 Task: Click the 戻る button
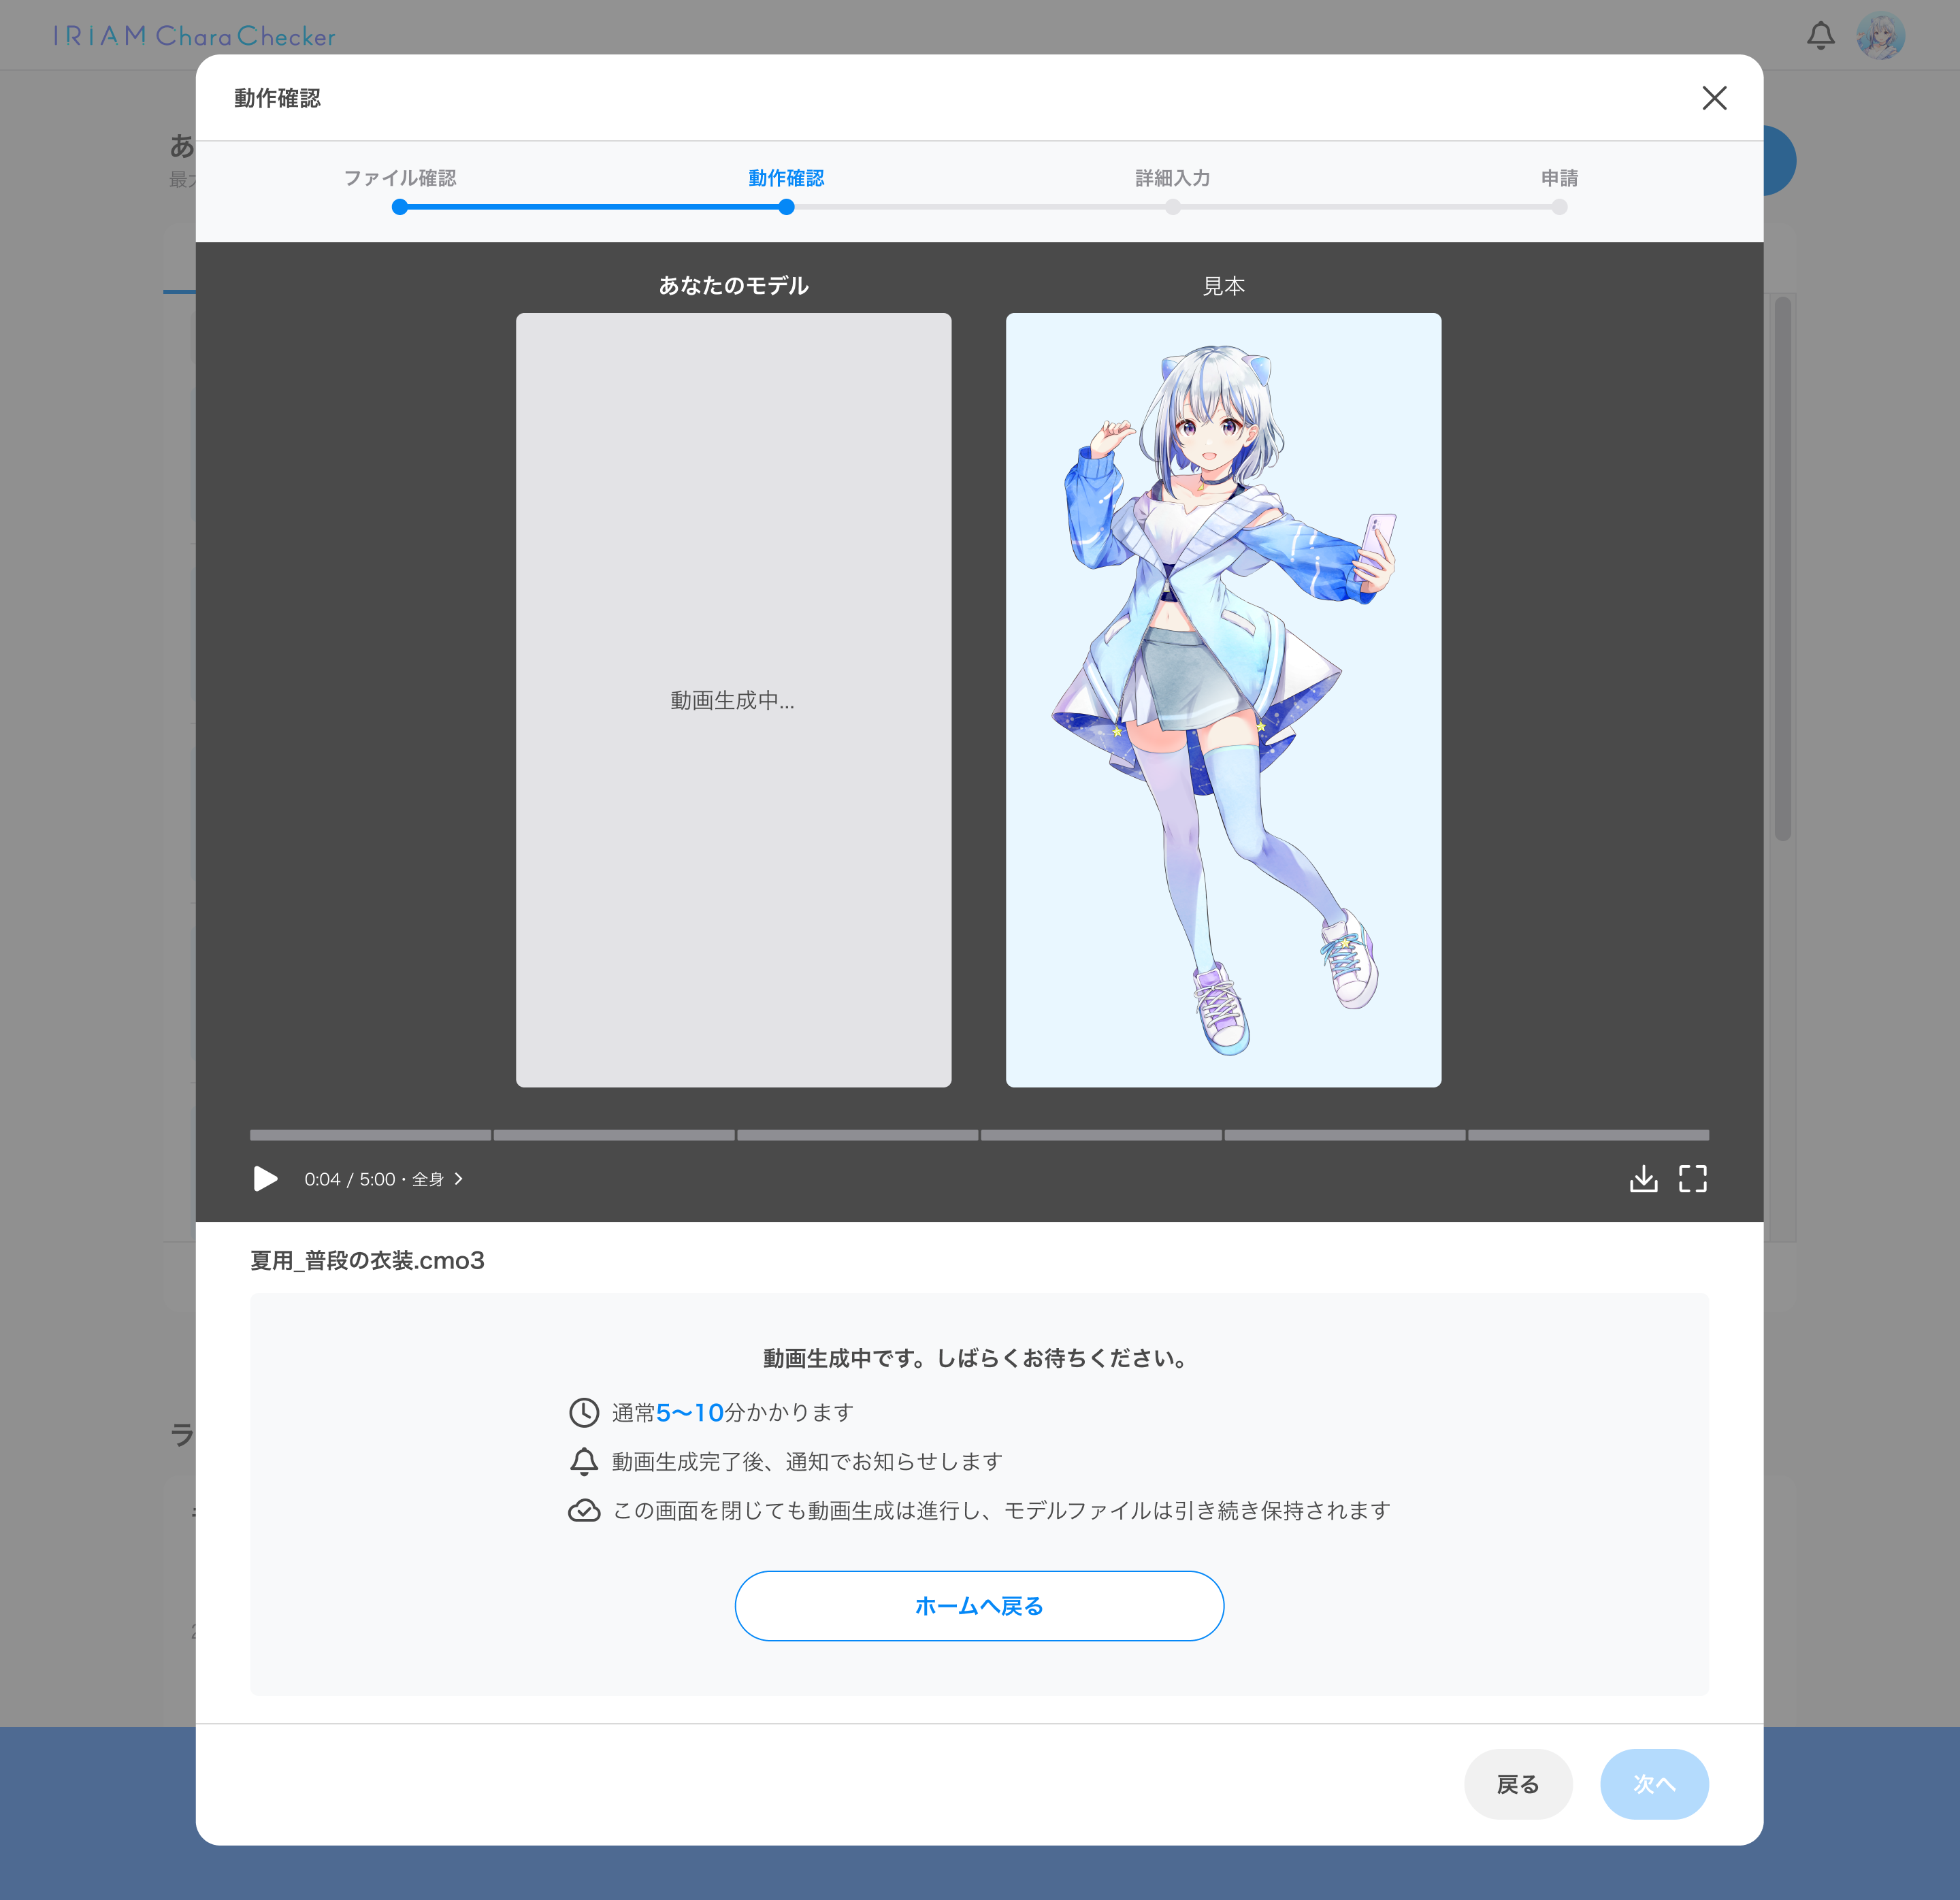click(1518, 1784)
